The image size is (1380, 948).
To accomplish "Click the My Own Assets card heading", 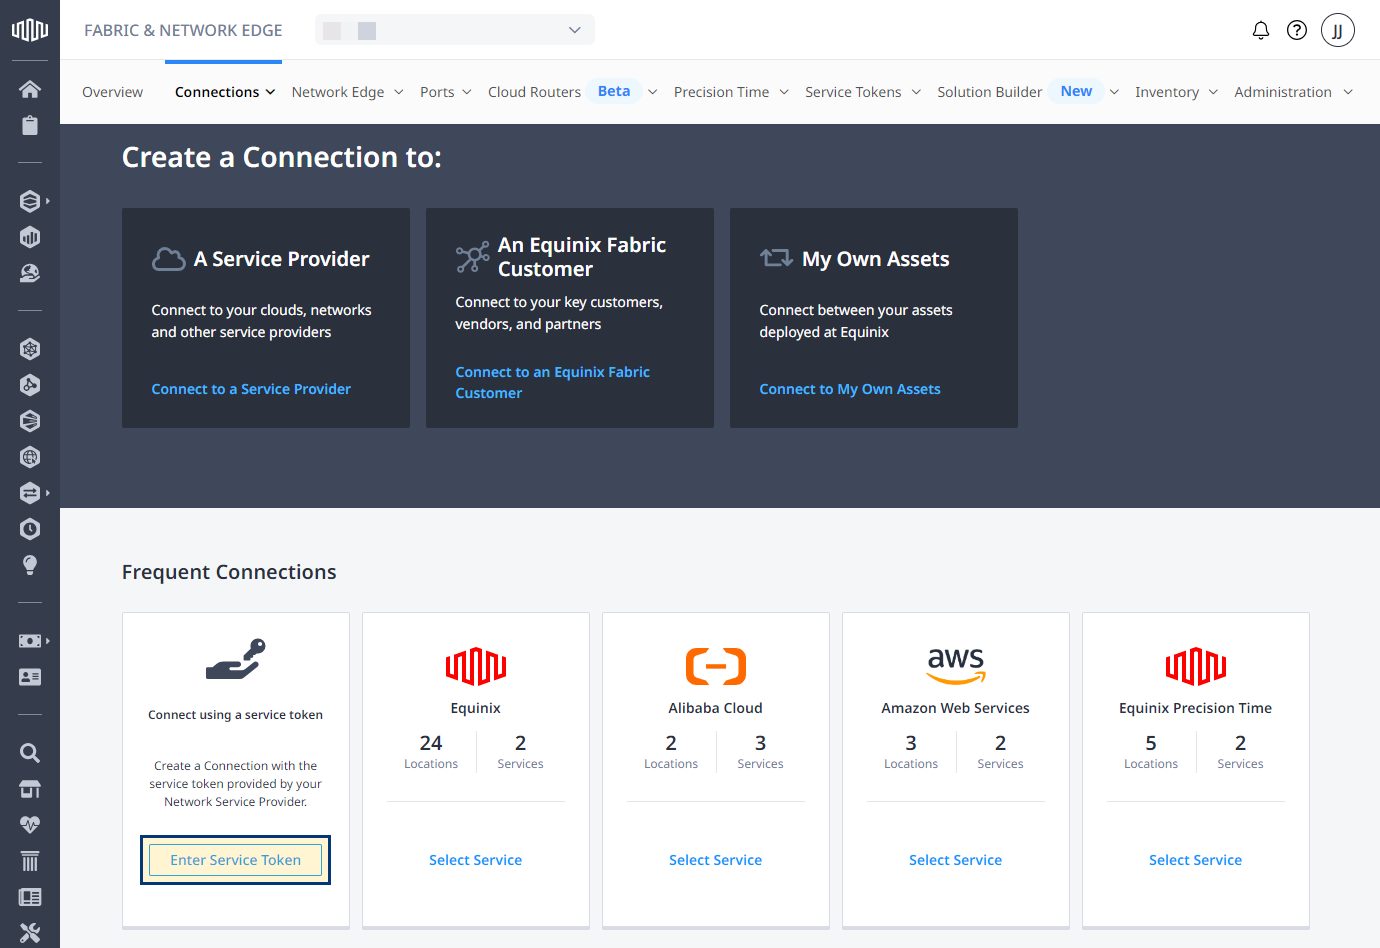I will (x=876, y=259).
